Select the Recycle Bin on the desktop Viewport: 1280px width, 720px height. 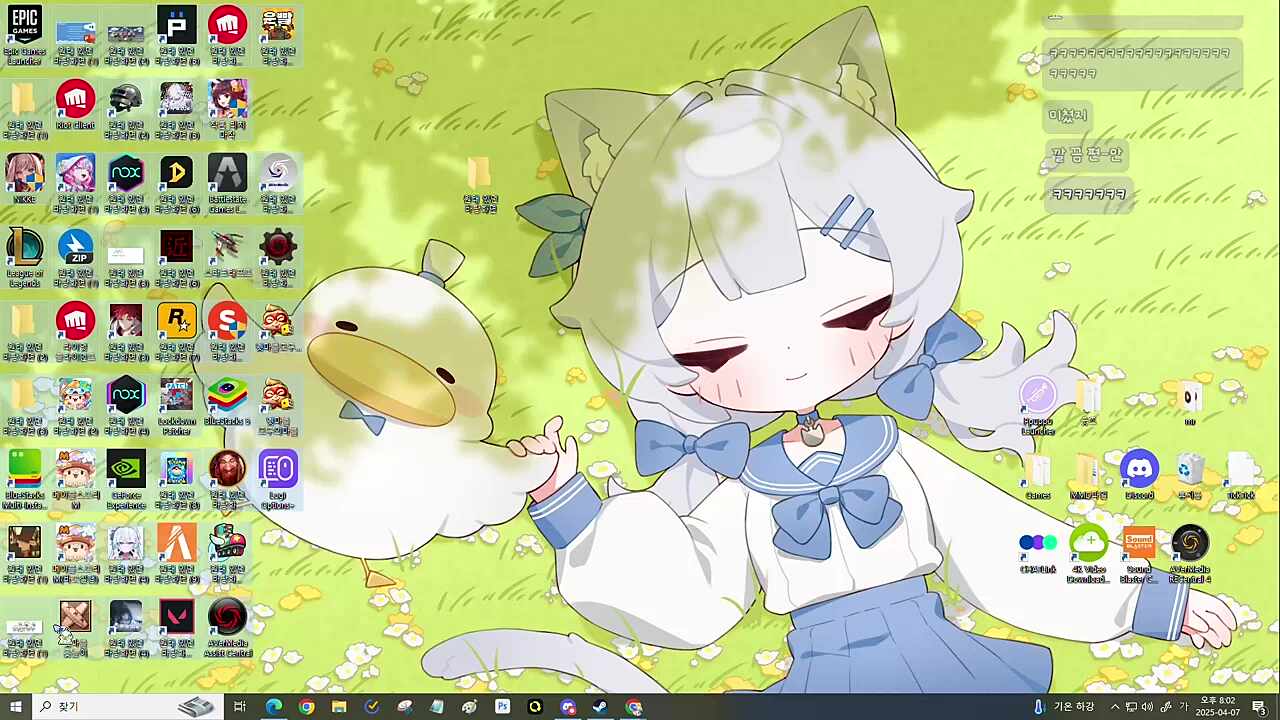pos(1189,475)
